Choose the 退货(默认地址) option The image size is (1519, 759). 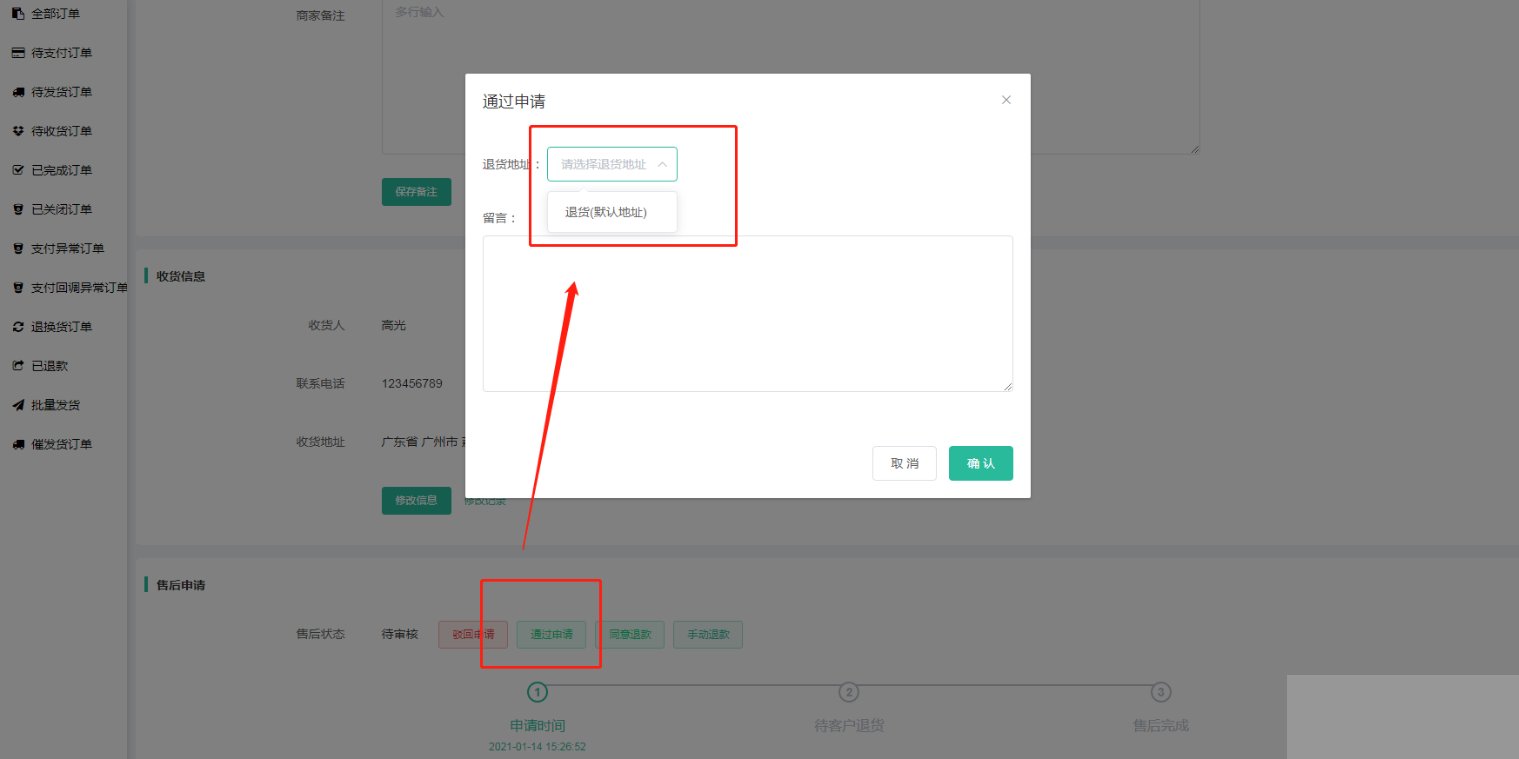(612, 212)
